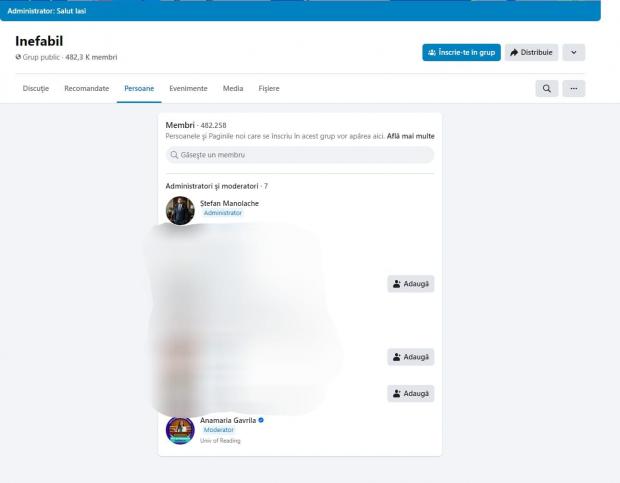Click the verified badge next to Anamaria Gavrila
The height and width of the screenshot is (483, 620).
261,420
